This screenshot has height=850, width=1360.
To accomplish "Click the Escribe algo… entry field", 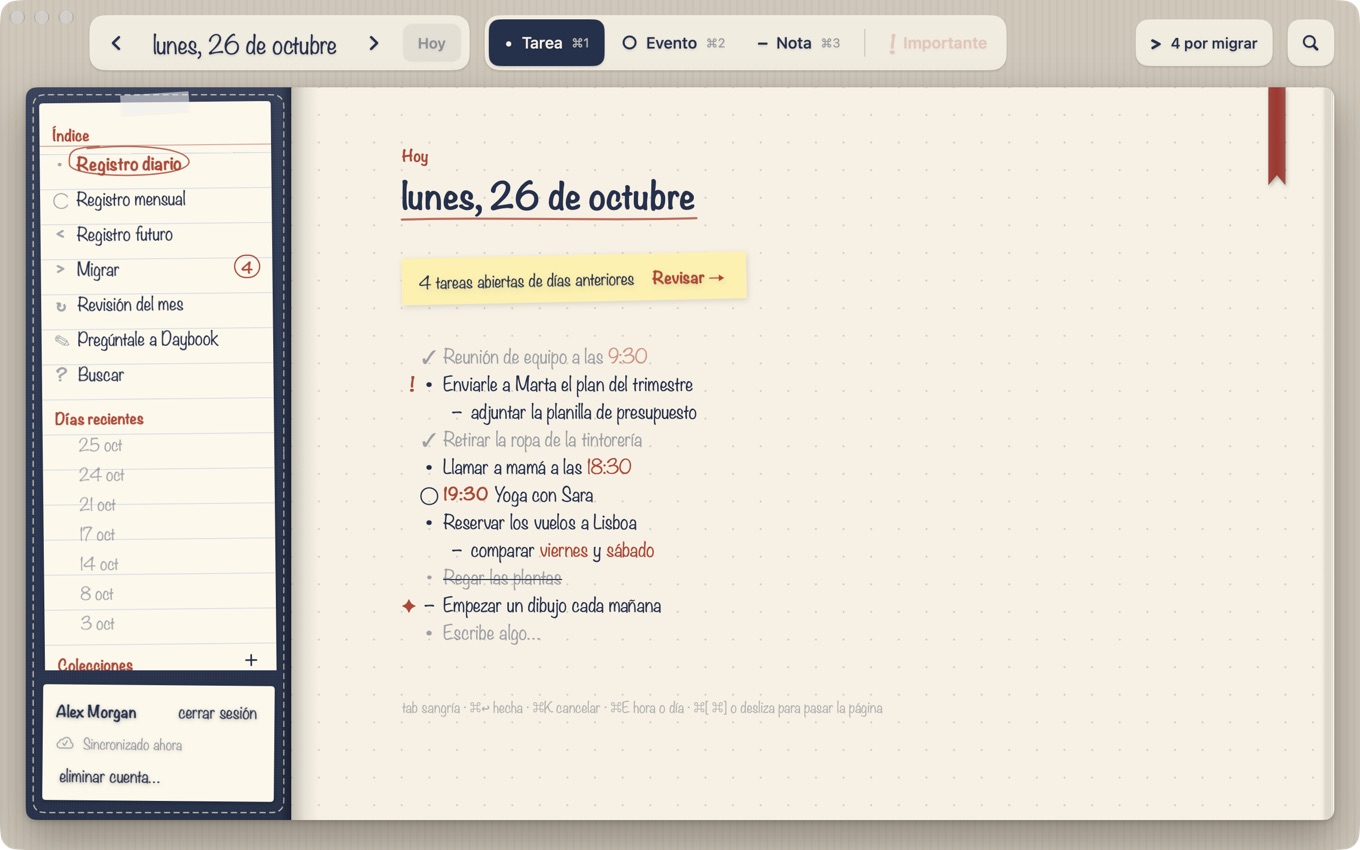I will pos(492,633).
